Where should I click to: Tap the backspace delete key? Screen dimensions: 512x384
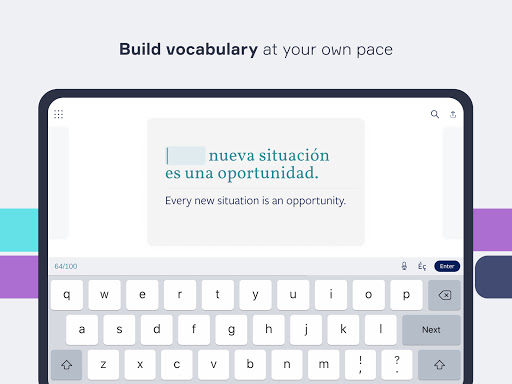pos(444,295)
